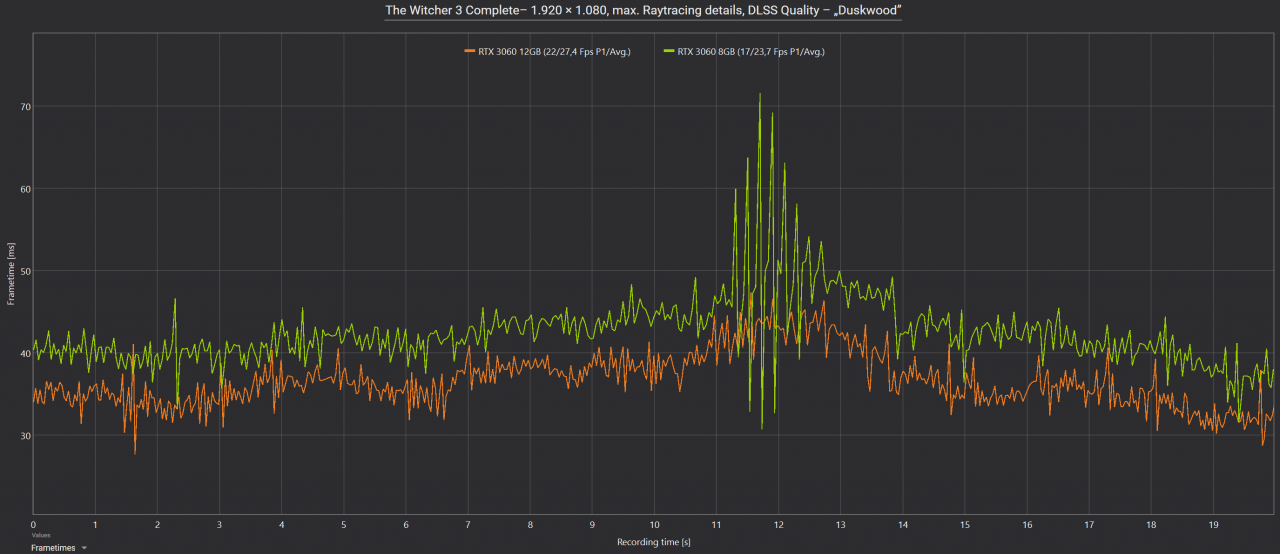The image size is (1280, 554).
Task: Click the x-axis tick label 0
Action: click(34, 524)
